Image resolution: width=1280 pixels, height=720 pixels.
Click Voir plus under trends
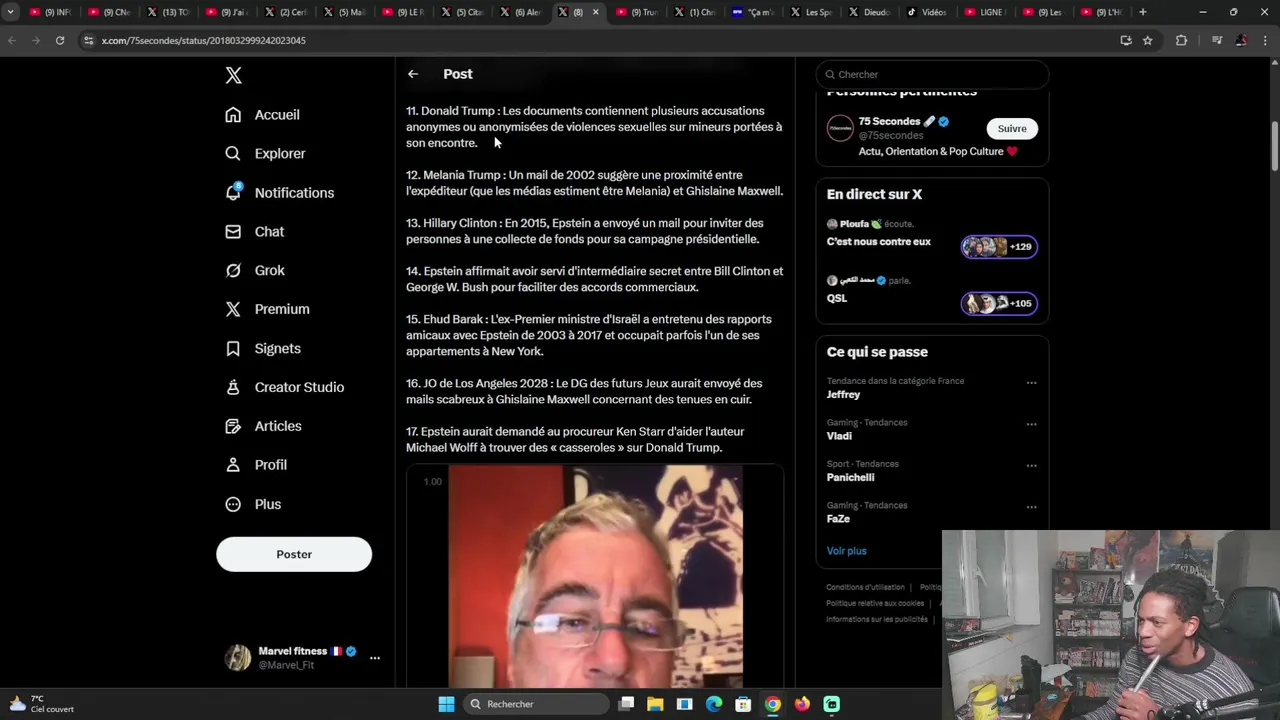[x=846, y=551]
